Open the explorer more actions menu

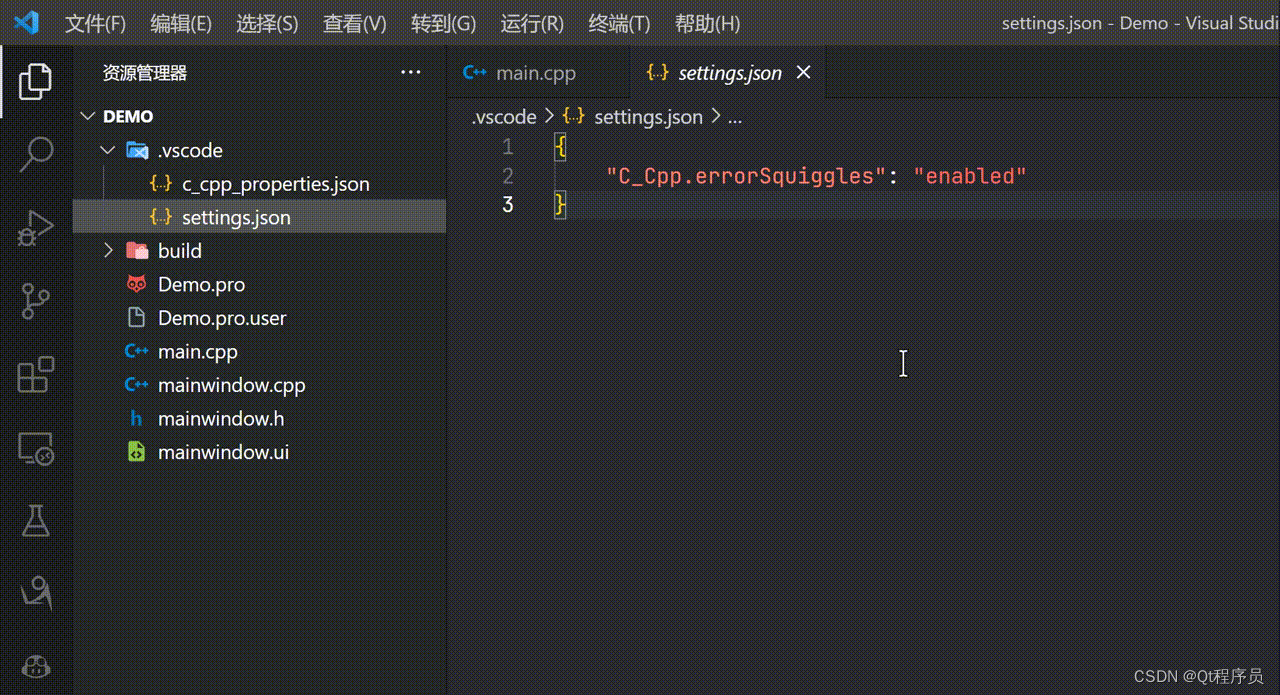point(411,72)
